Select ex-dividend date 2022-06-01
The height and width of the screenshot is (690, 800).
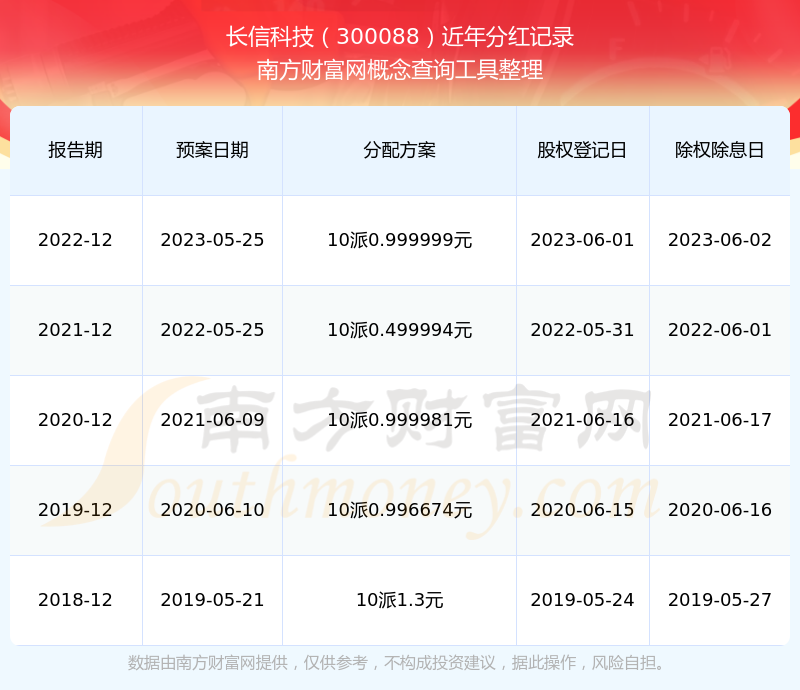(719, 330)
